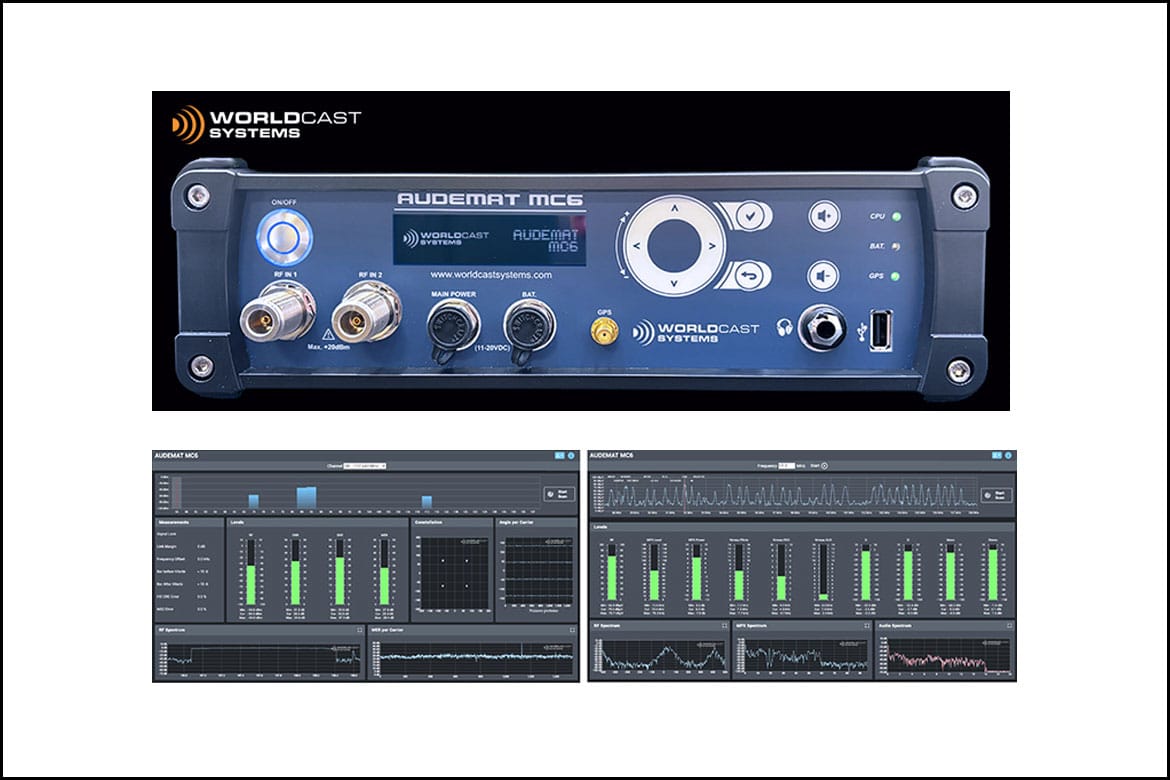Click the device LCD display screen
Image resolution: width=1170 pixels, height=780 pixels.
(489, 240)
